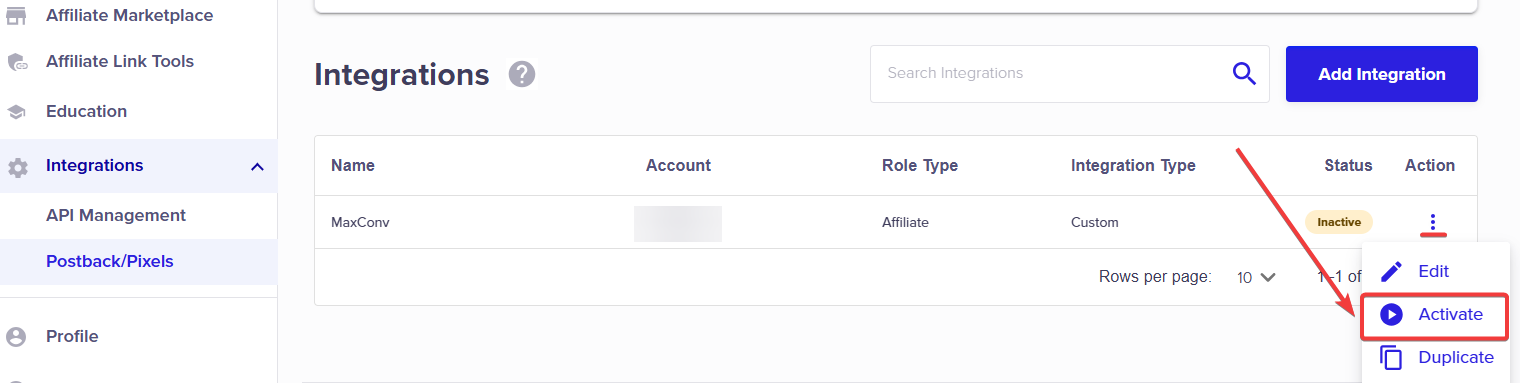This screenshot has width=1520, height=383.
Task: Click the Affiliate Link Tools shield icon
Action: pyautogui.click(x=17, y=62)
